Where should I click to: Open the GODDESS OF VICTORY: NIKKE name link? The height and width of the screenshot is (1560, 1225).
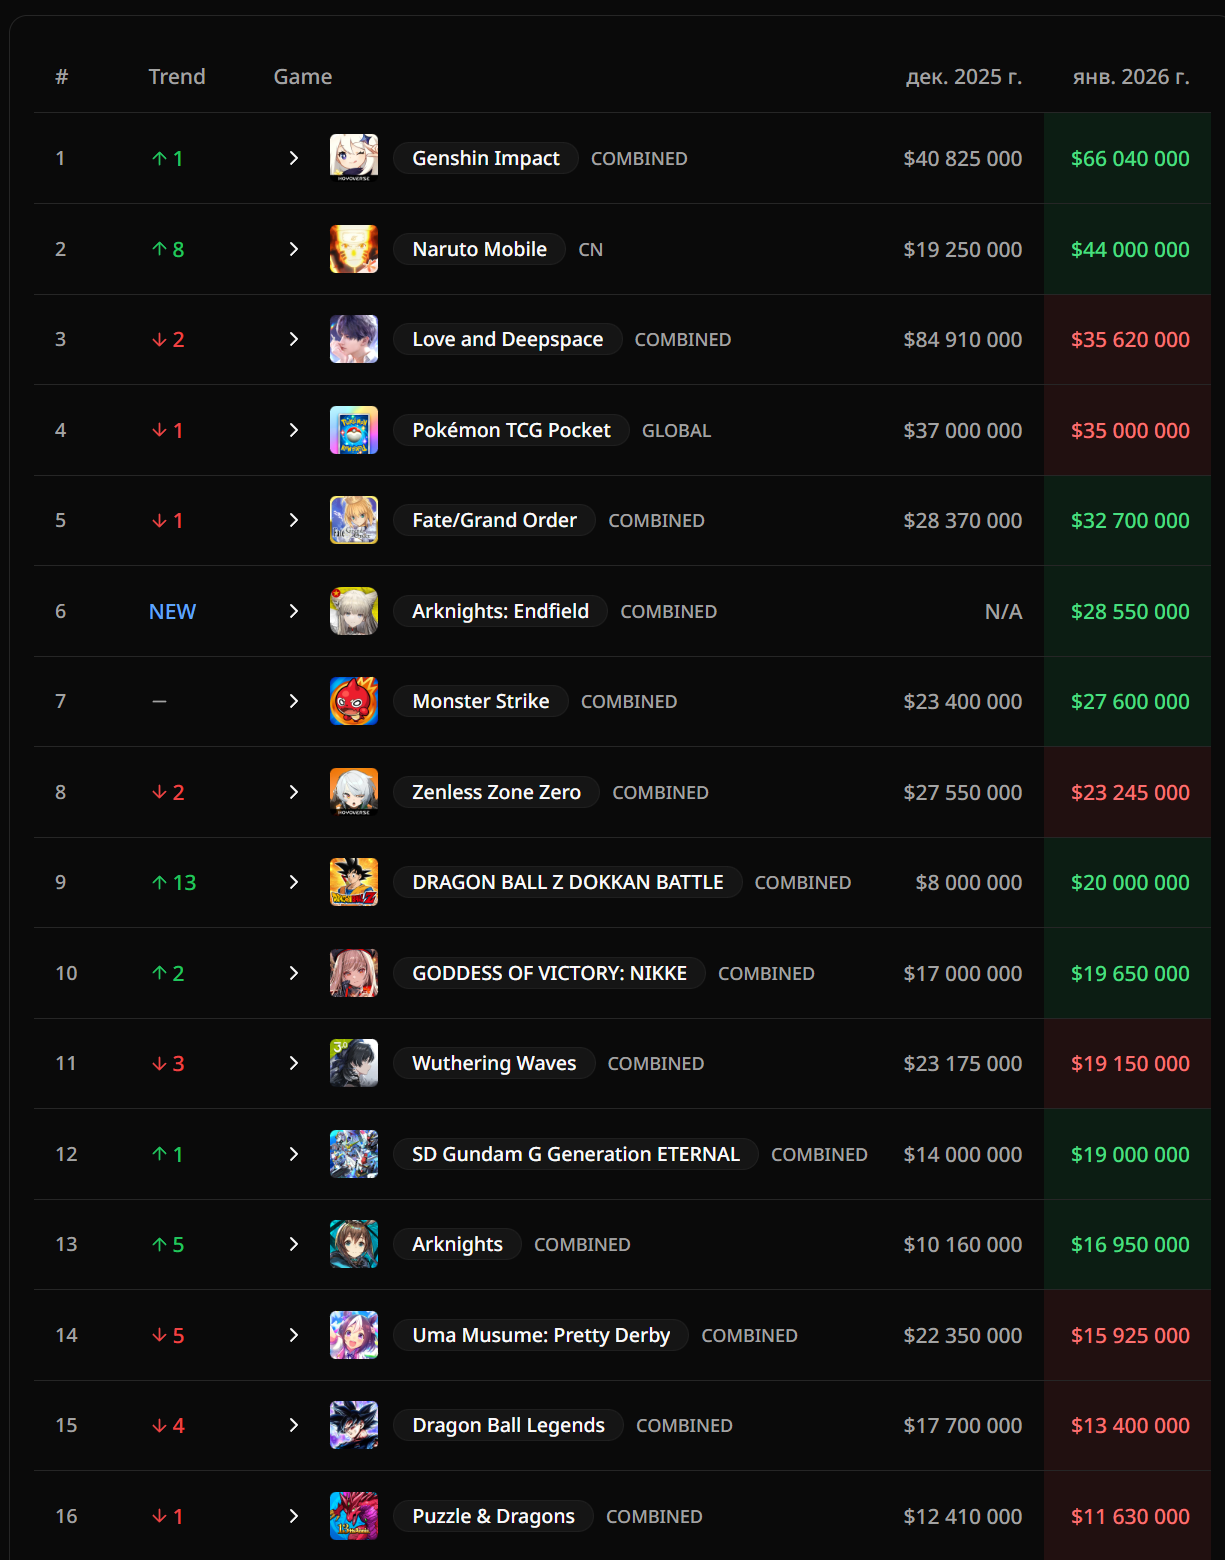click(x=549, y=973)
